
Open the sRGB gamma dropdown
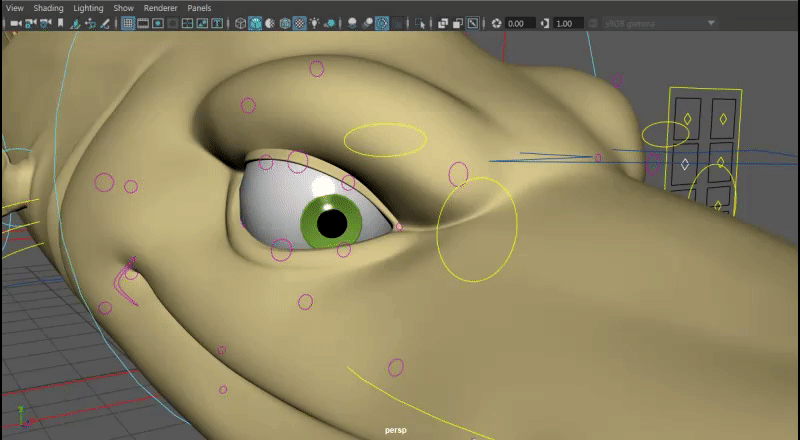coord(660,23)
